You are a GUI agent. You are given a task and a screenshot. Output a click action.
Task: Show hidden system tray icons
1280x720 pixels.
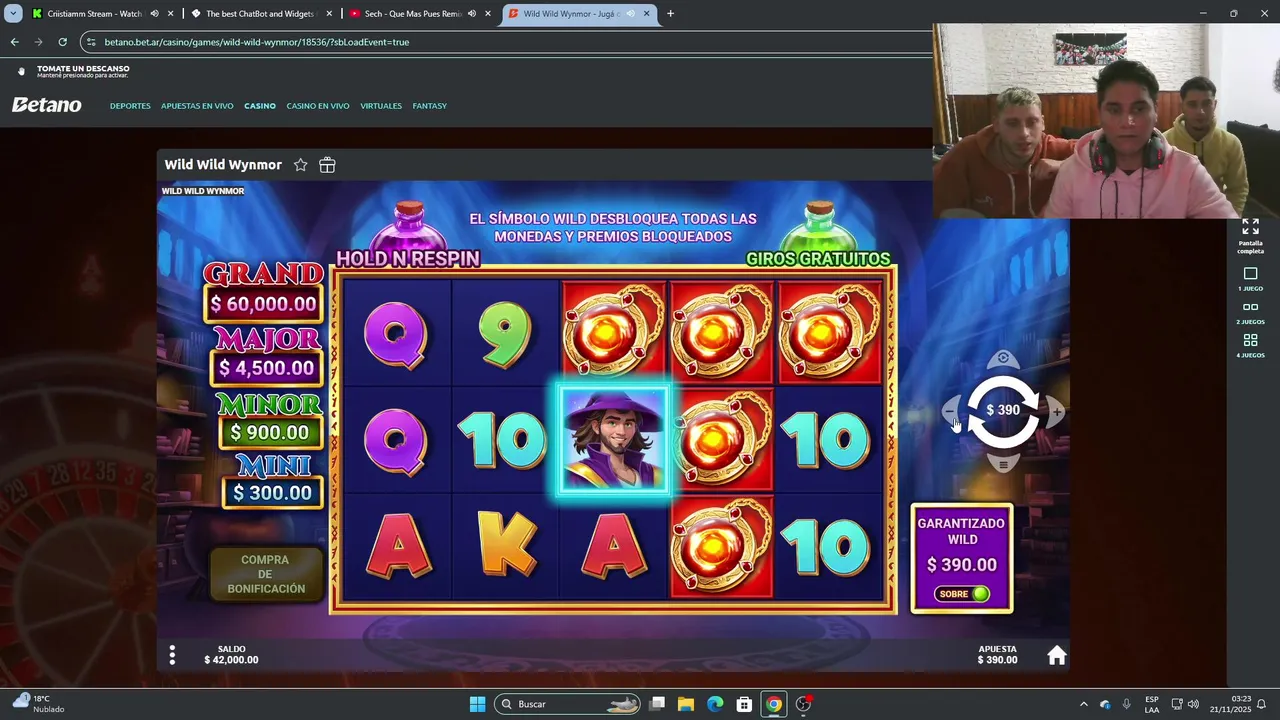(1083, 704)
